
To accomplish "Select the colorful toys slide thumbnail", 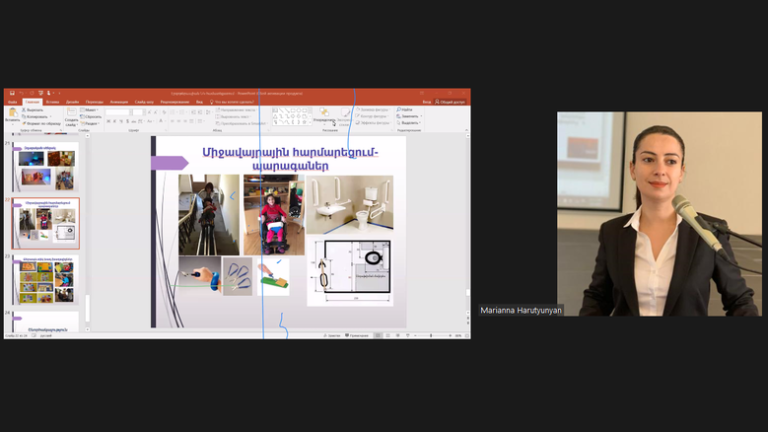I will pyautogui.click(x=46, y=280).
